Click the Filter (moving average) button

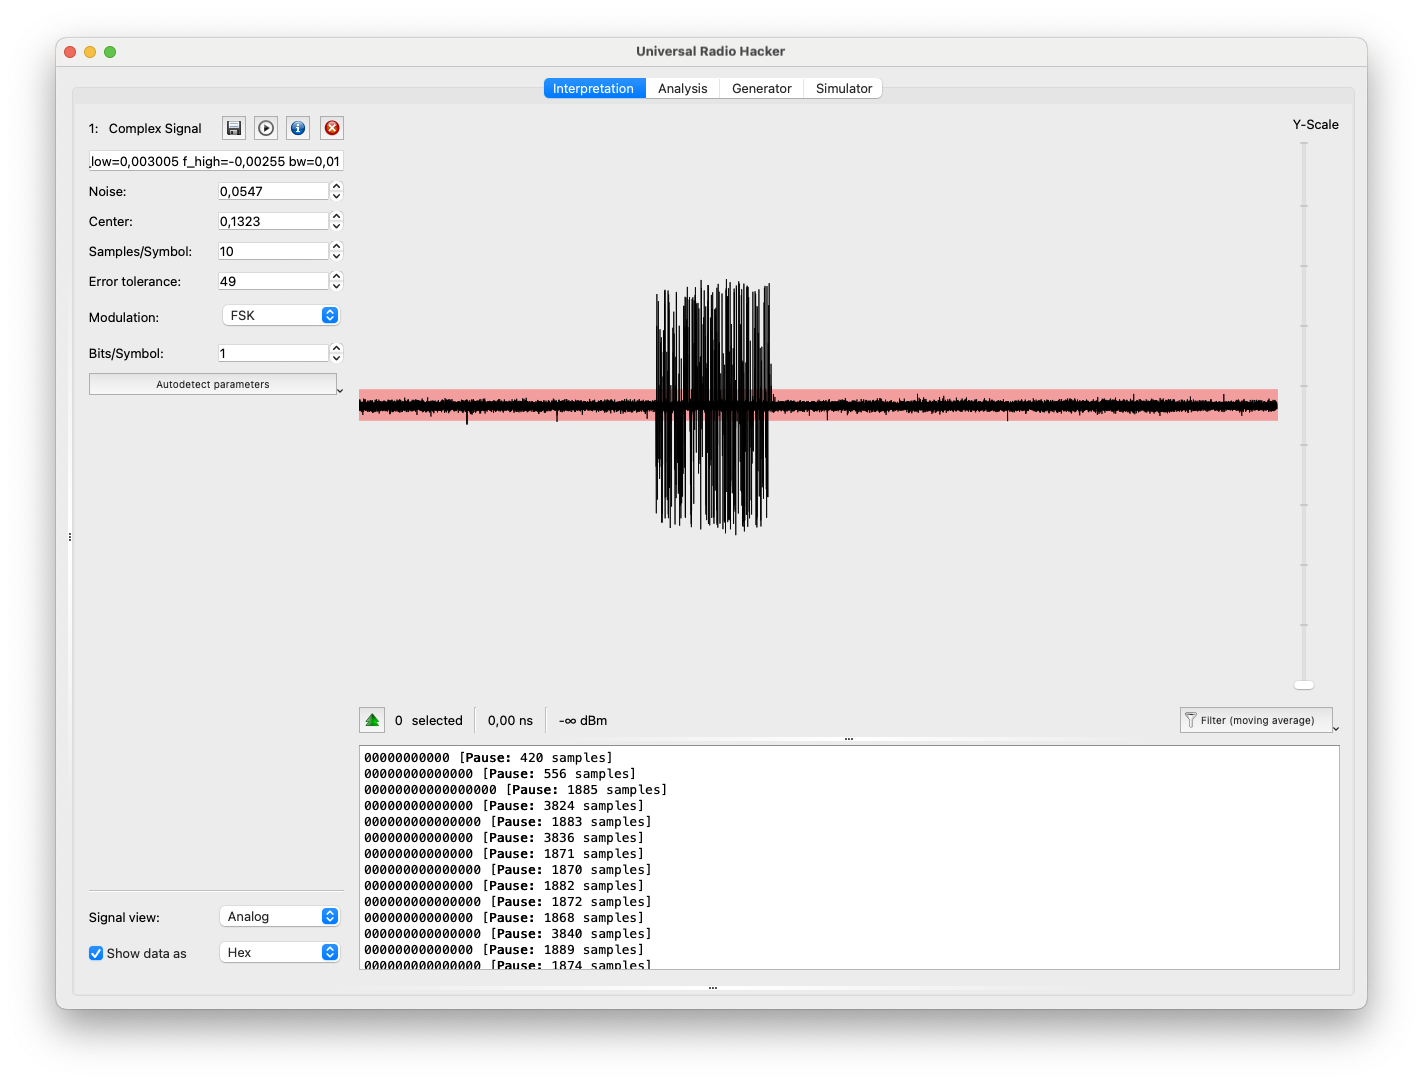pos(1257,720)
